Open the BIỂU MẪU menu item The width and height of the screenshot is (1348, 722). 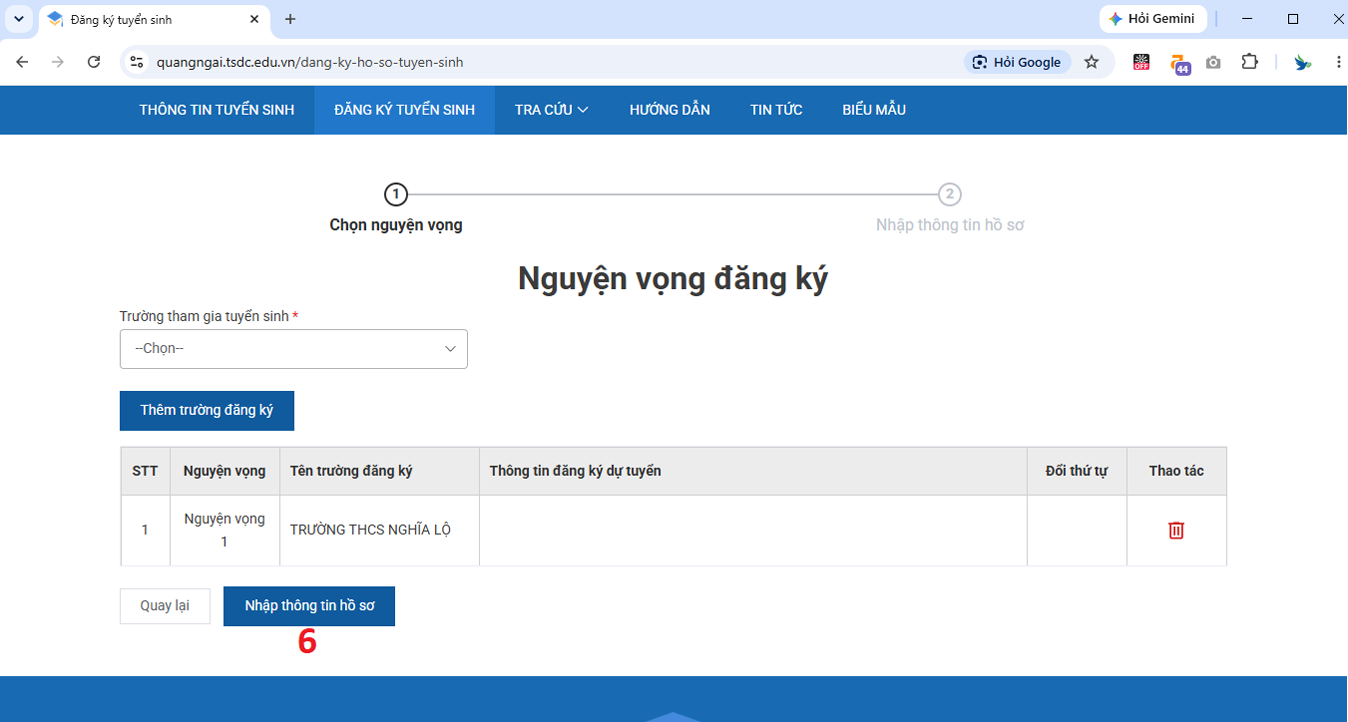tap(874, 110)
